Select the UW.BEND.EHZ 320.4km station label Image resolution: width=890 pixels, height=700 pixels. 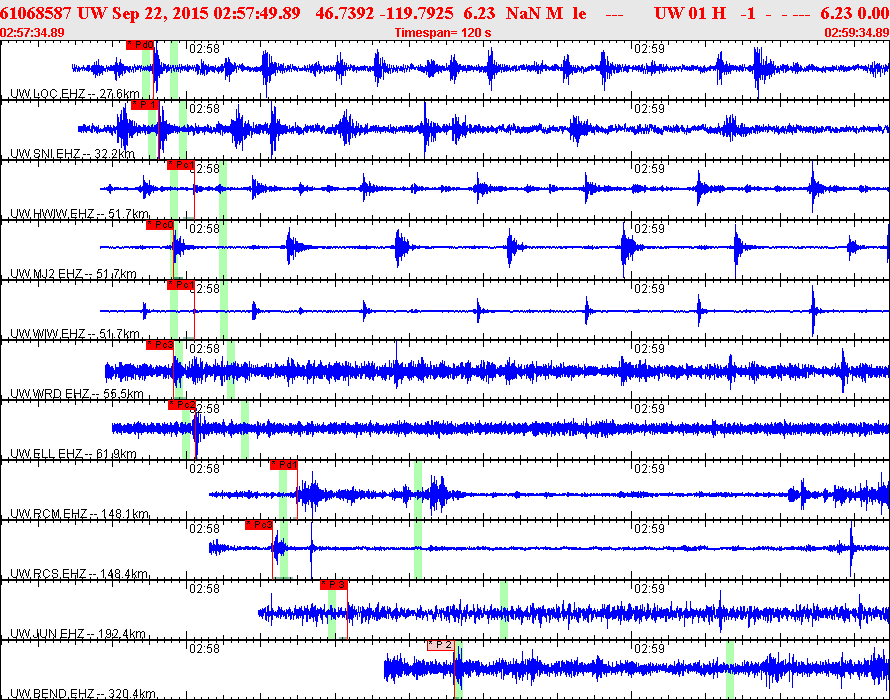83,694
